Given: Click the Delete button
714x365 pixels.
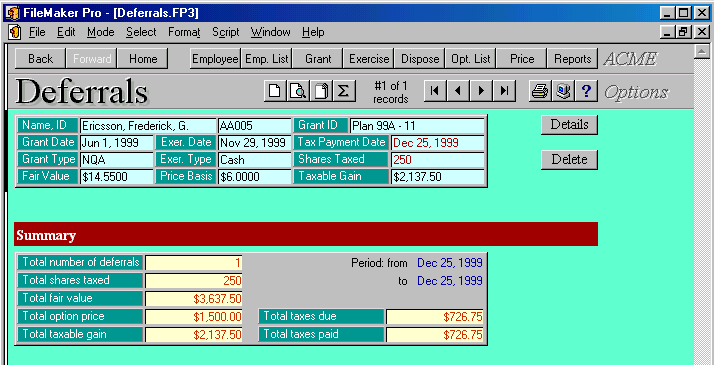Looking at the screenshot, I should [569, 159].
